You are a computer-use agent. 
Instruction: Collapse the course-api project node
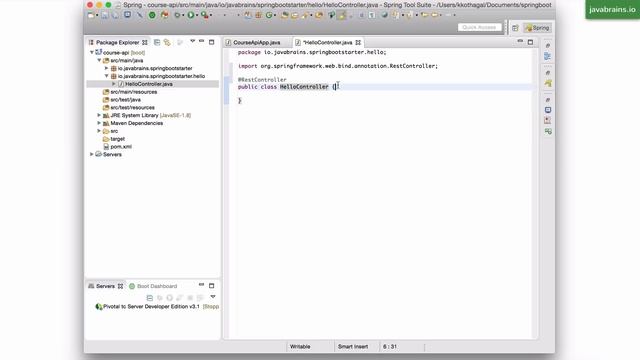point(92,52)
